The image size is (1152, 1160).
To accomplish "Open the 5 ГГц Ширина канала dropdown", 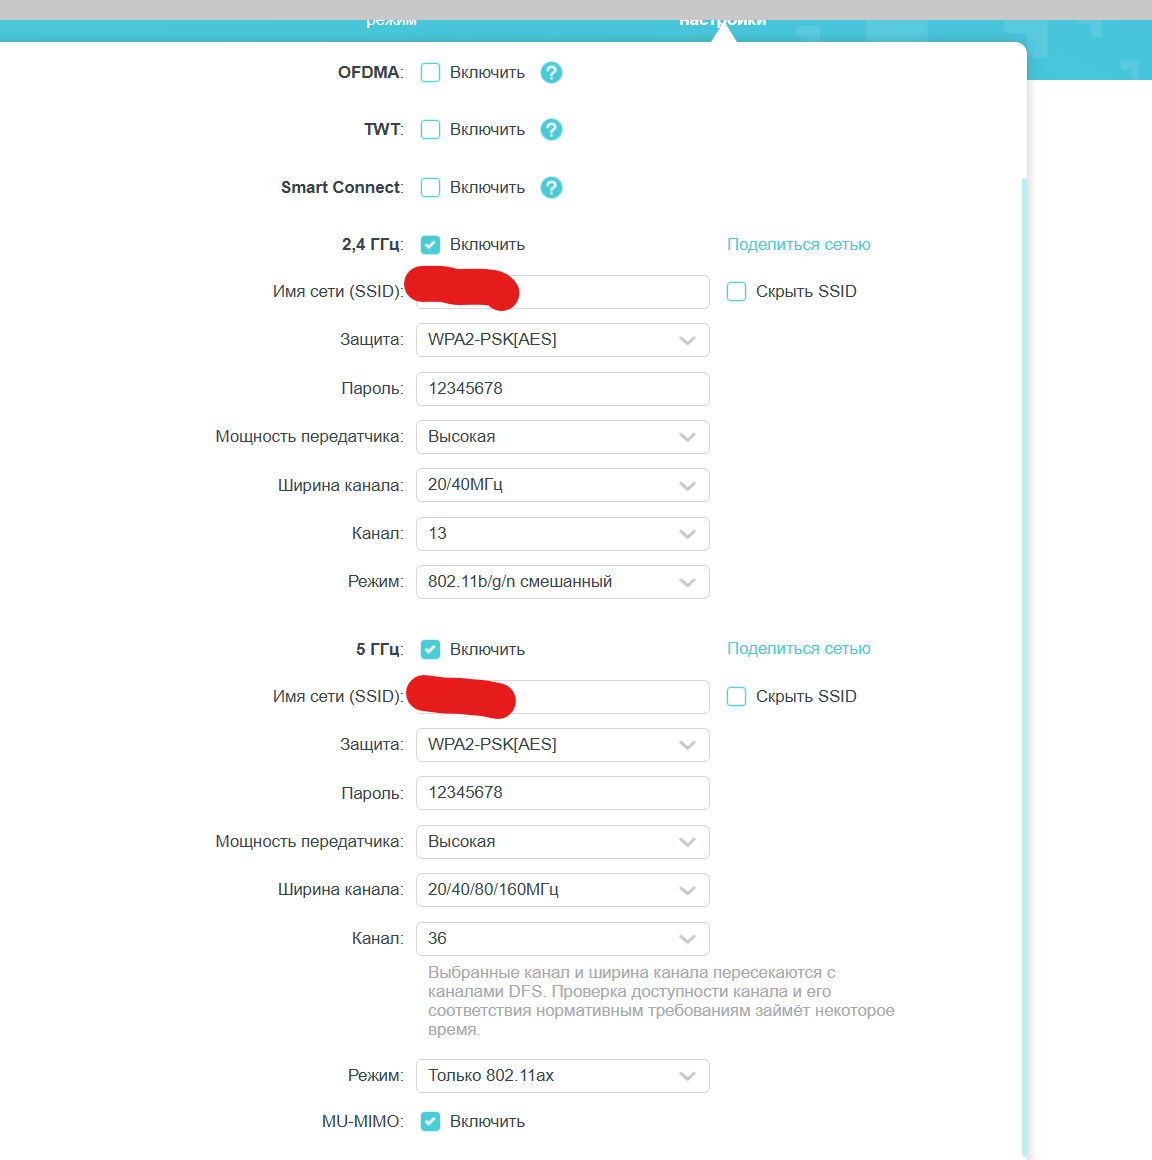I will pyautogui.click(x=562, y=890).
